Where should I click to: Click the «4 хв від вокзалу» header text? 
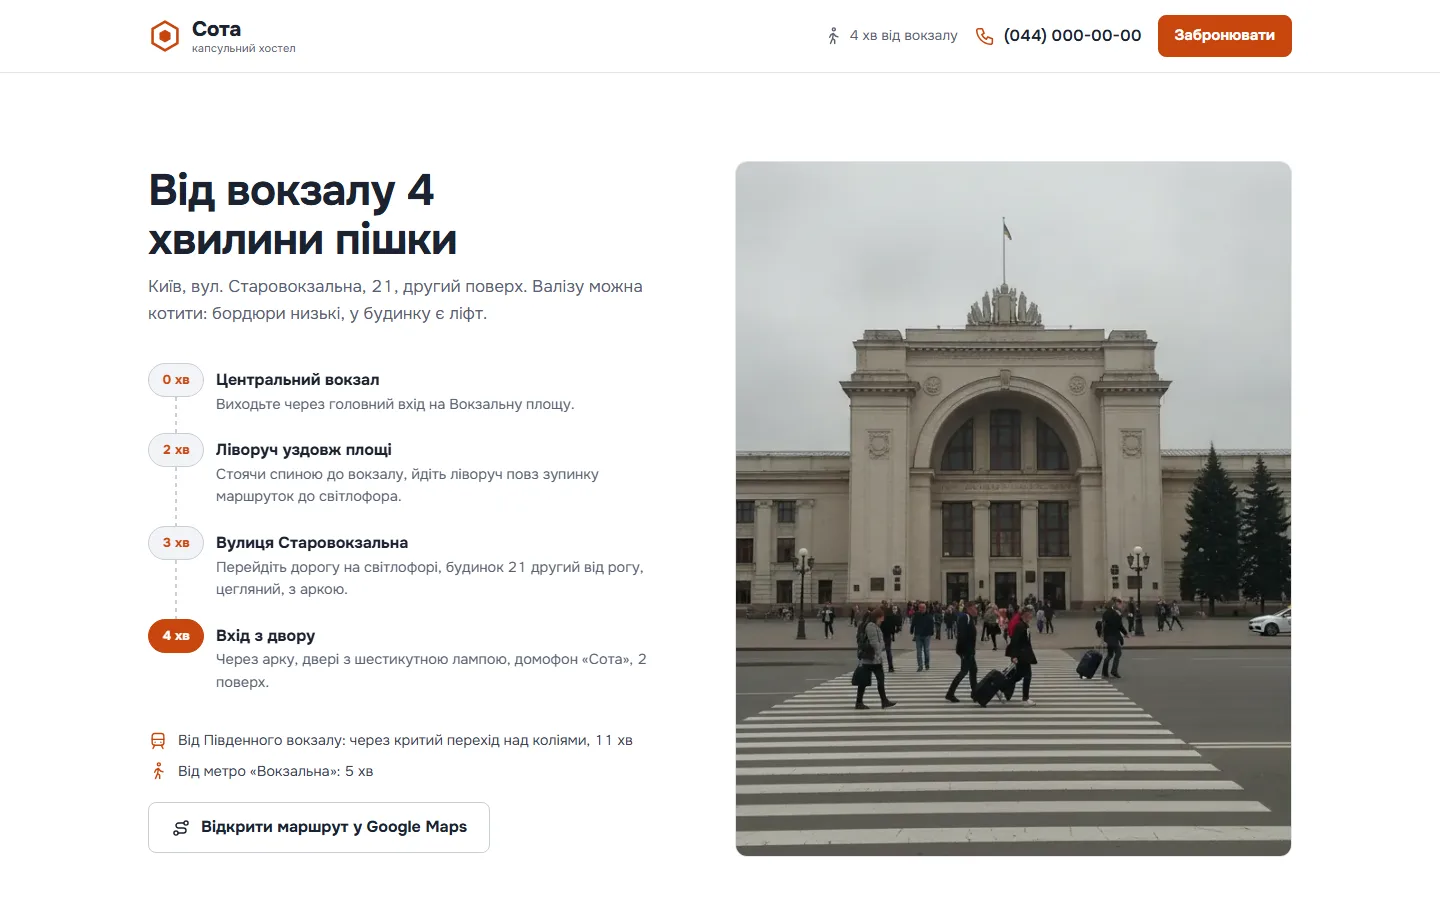pyautogui.click(x=903, y=36)
